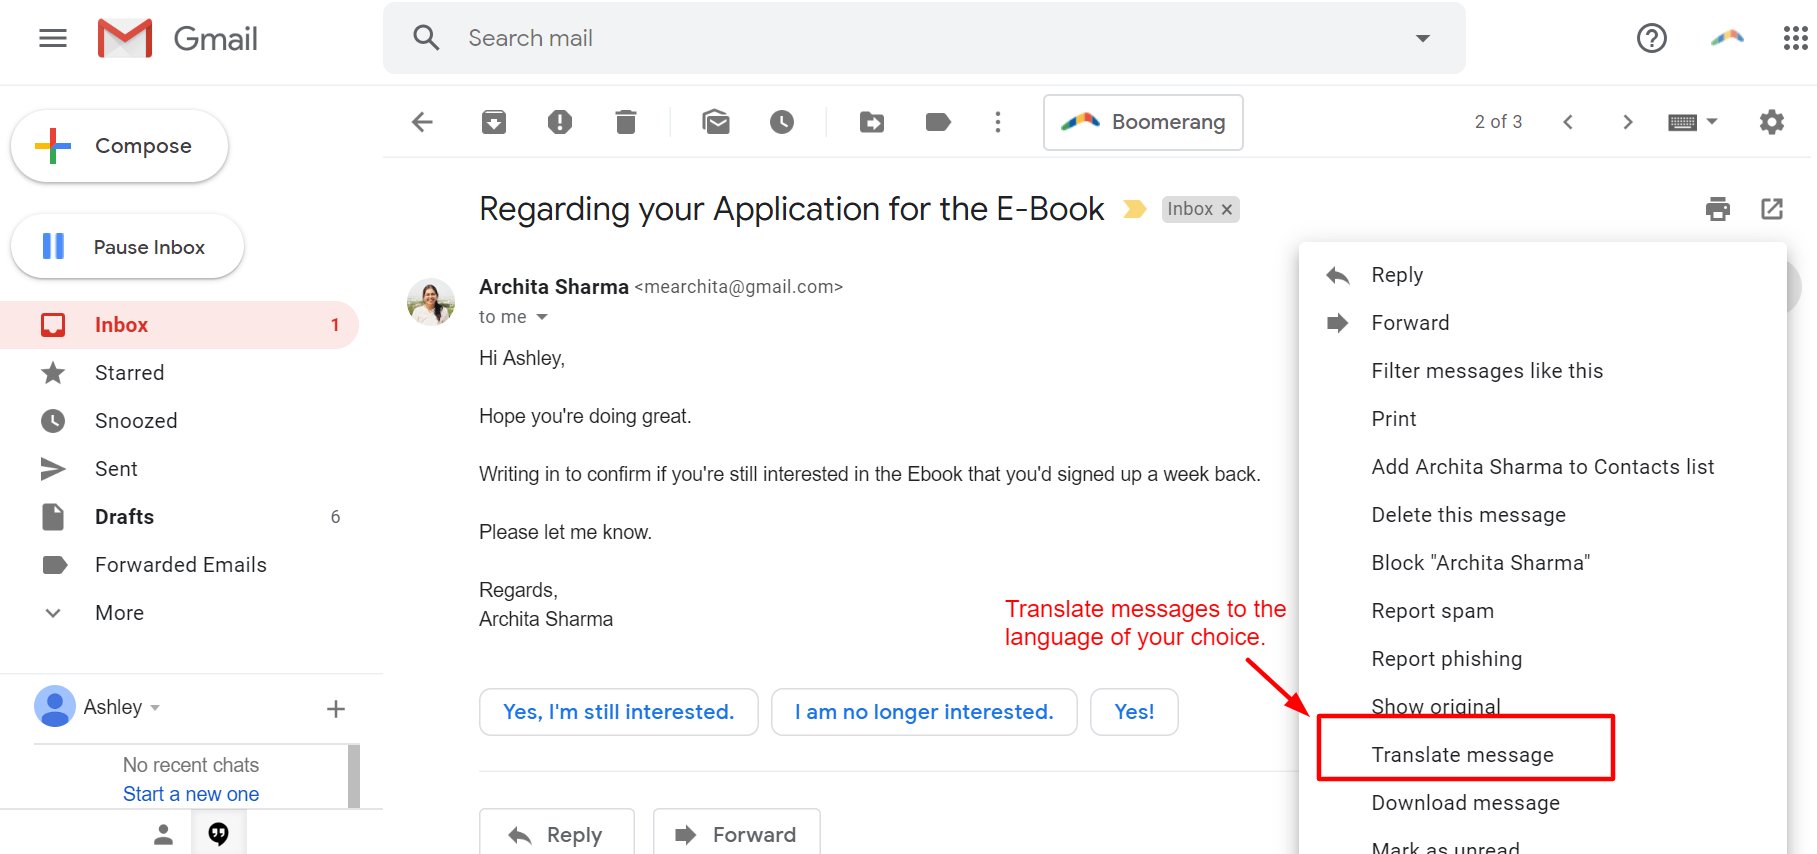Print all using the printer icon

tap(1718, 209)
